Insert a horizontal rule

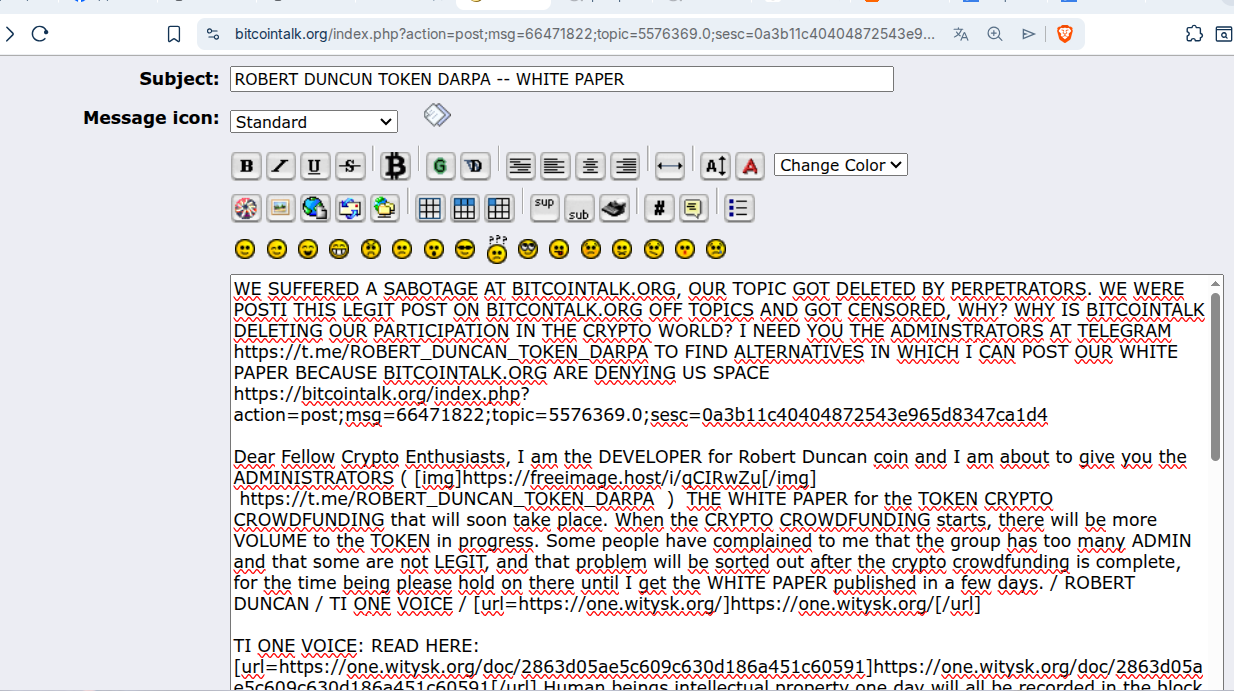pos(669,166)
